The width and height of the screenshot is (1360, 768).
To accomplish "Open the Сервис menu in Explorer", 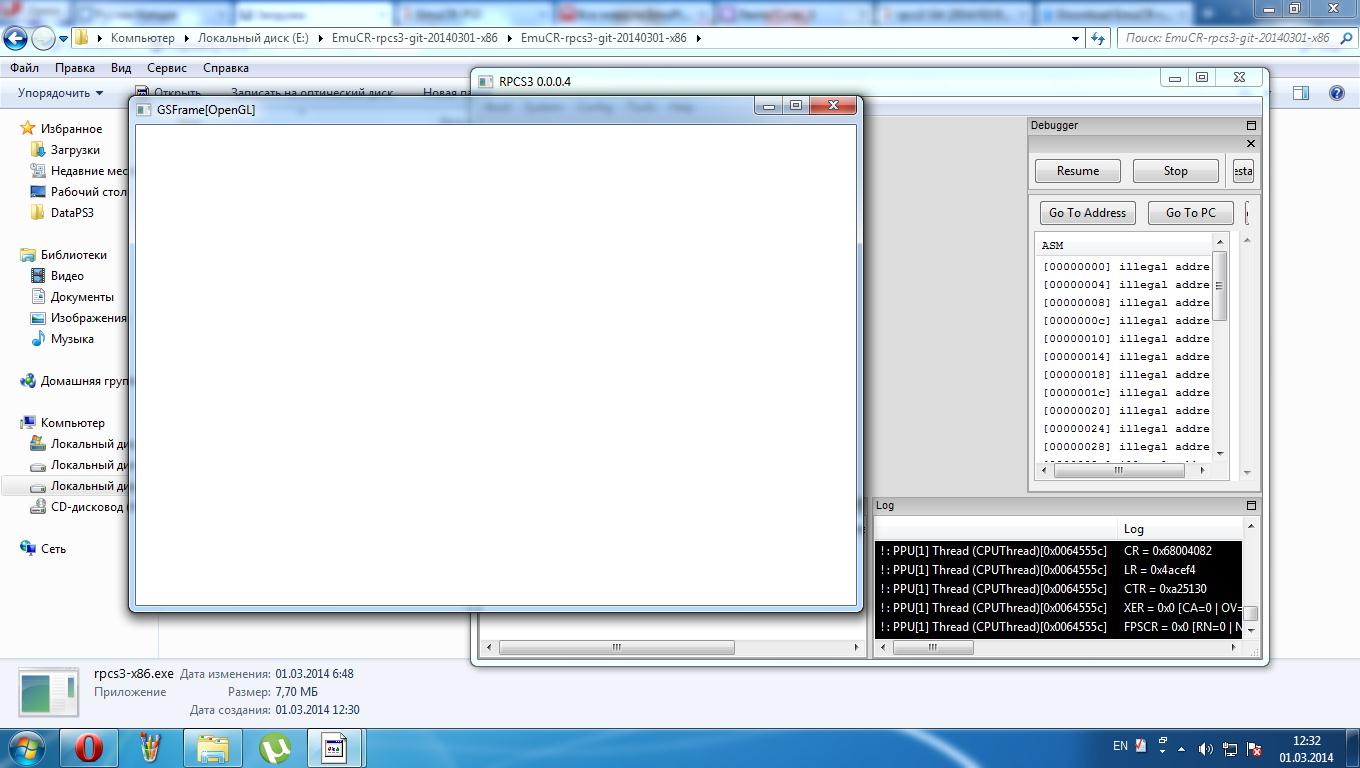I will click(167, 68).
